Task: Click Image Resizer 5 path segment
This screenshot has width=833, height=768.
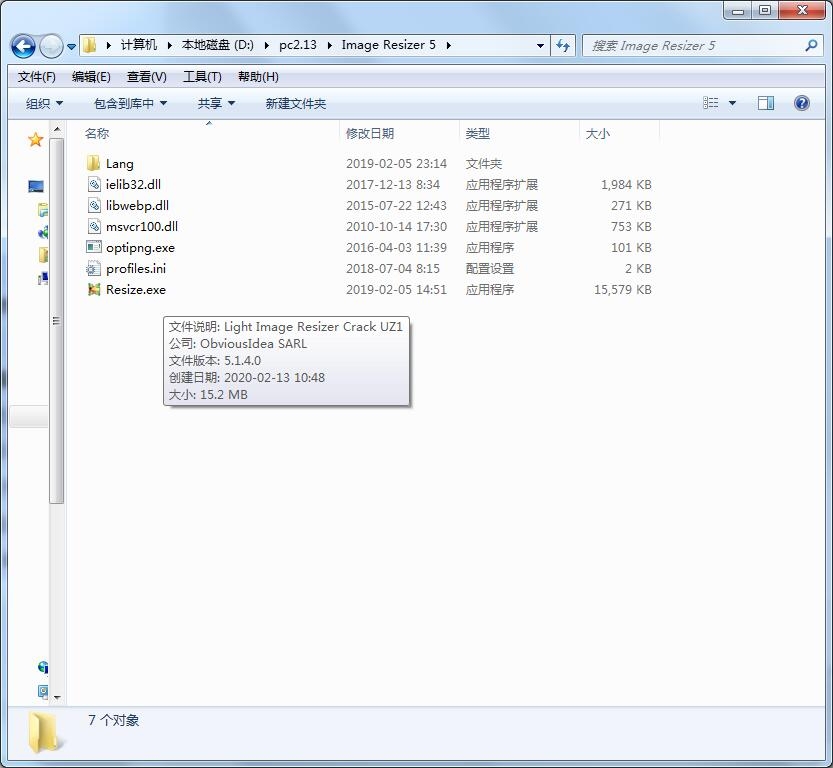Action: pyautogui.click(x=388, y=45)
